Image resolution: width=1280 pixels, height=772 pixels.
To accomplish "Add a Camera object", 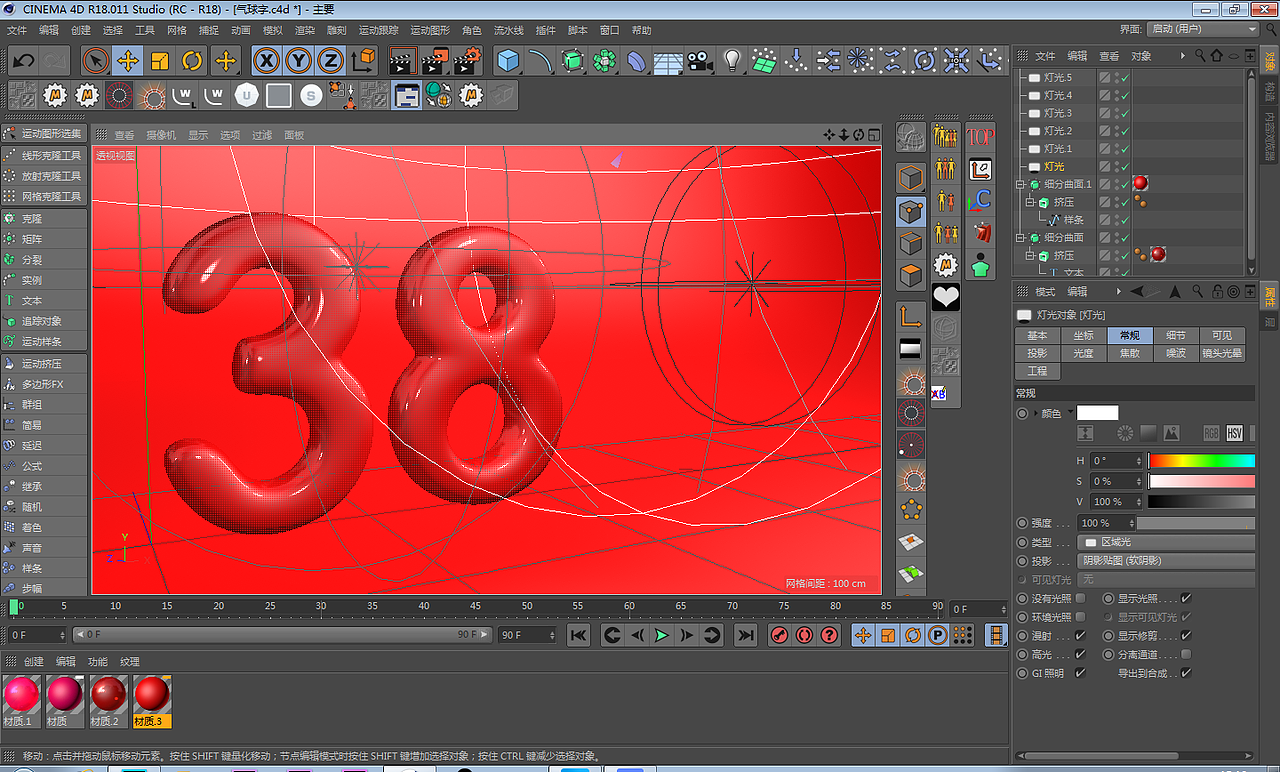I will 699,61.
